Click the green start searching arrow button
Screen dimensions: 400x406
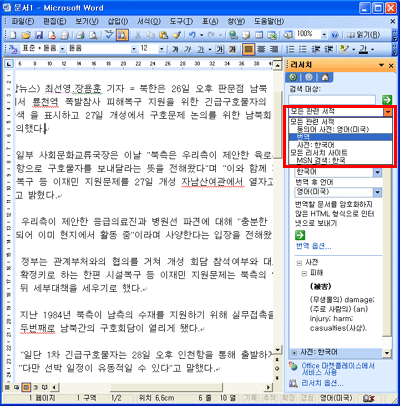click(387, 99)
